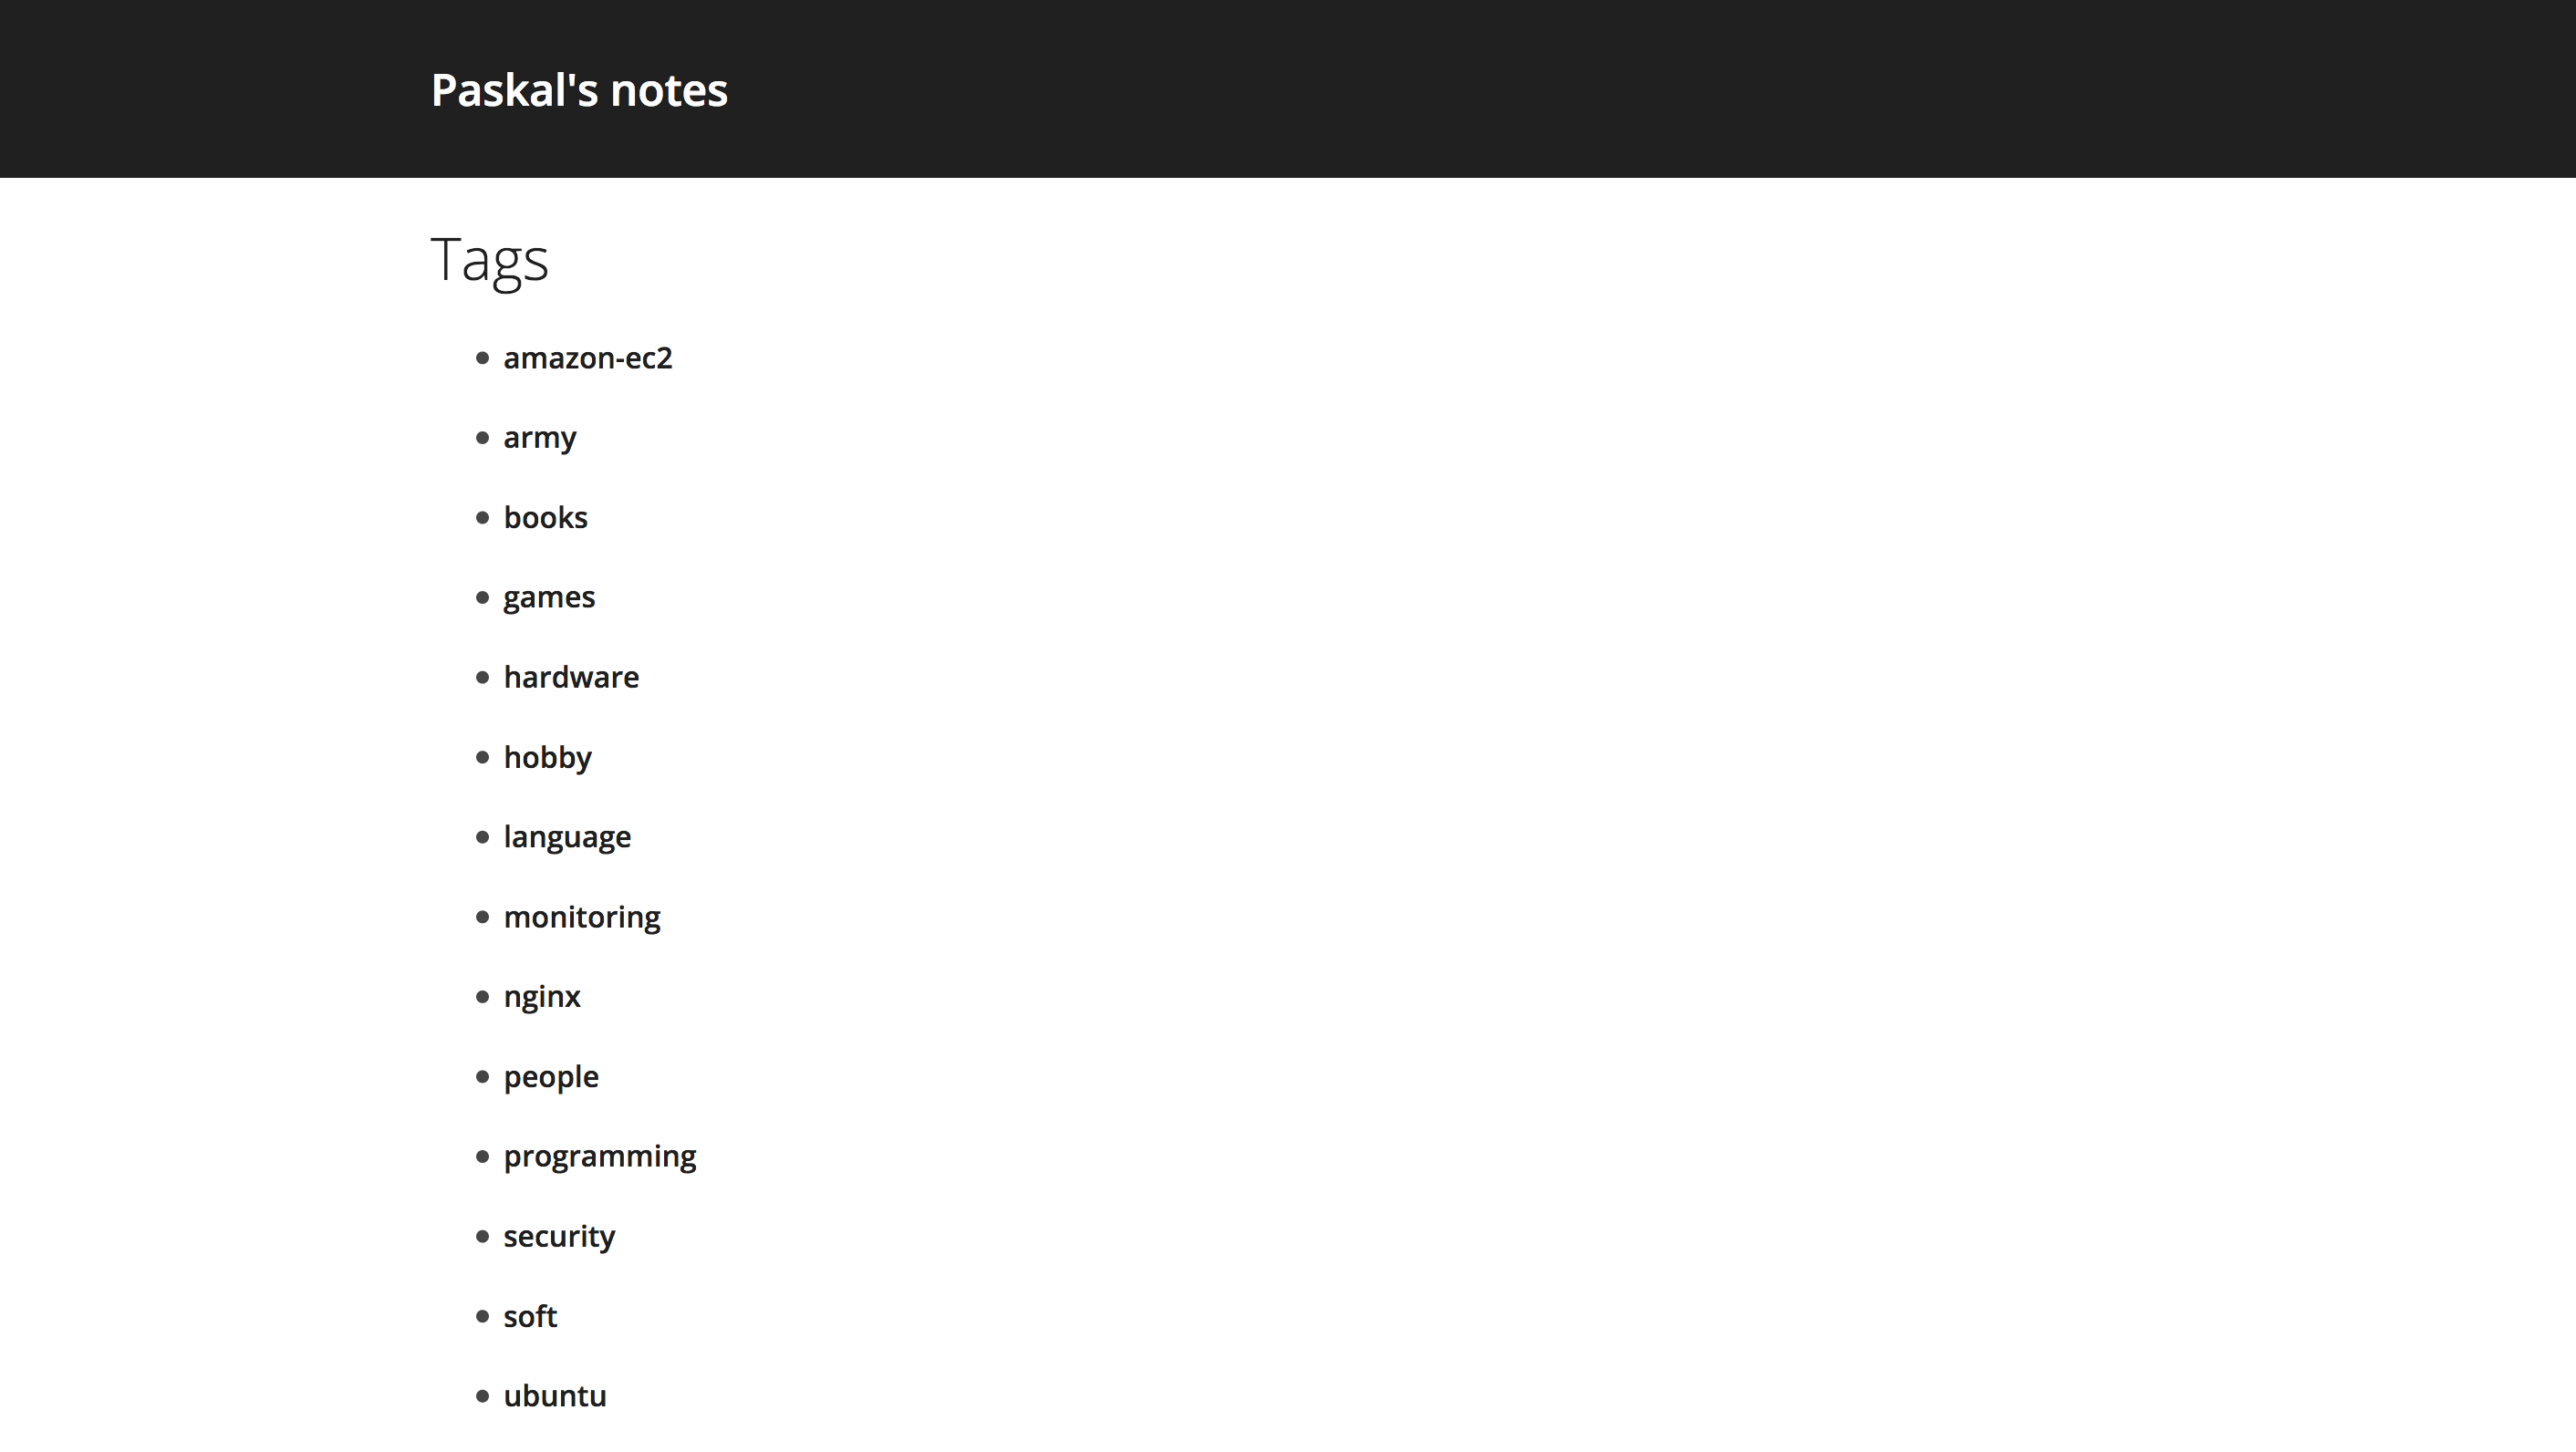Screen dimensions: 2576x1452
Task: Select the soft tag
Action: tap(529, 1314)
